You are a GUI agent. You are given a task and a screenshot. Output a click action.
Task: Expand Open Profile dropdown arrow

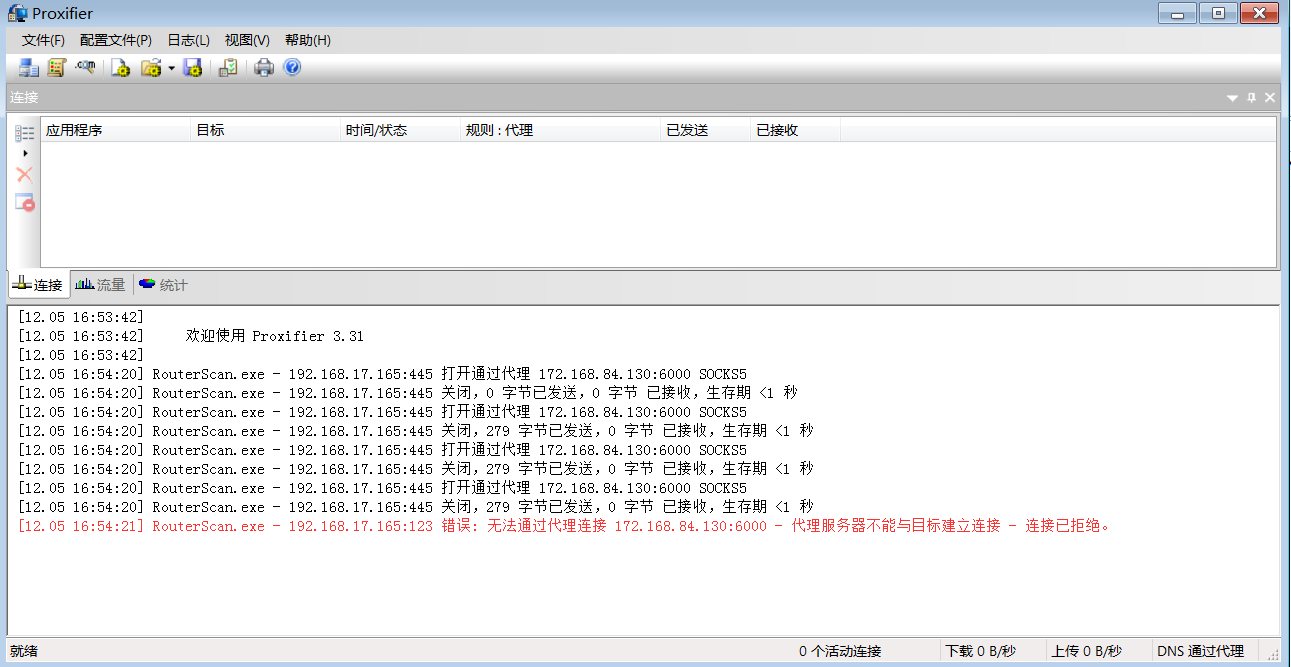coord(171,69)
